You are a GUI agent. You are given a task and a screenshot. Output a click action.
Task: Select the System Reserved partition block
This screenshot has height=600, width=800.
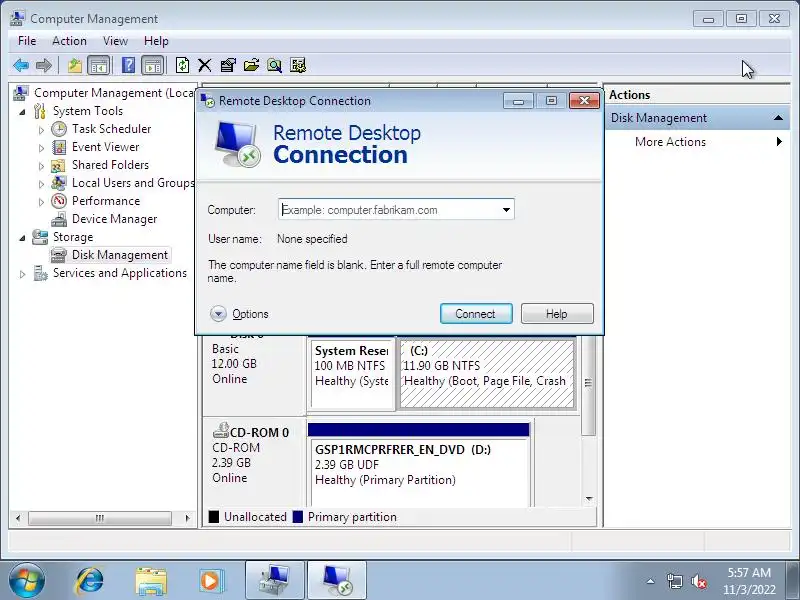[x=352, y=373]
